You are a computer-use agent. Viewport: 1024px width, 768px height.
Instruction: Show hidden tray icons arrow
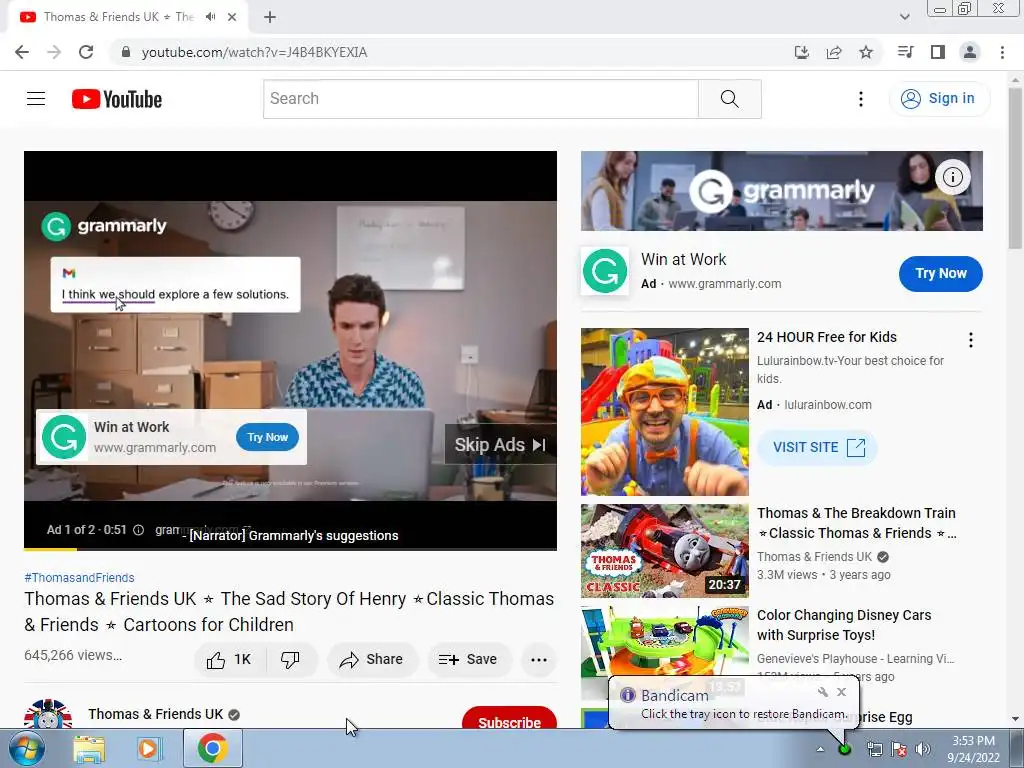click(x=820, y=749)
